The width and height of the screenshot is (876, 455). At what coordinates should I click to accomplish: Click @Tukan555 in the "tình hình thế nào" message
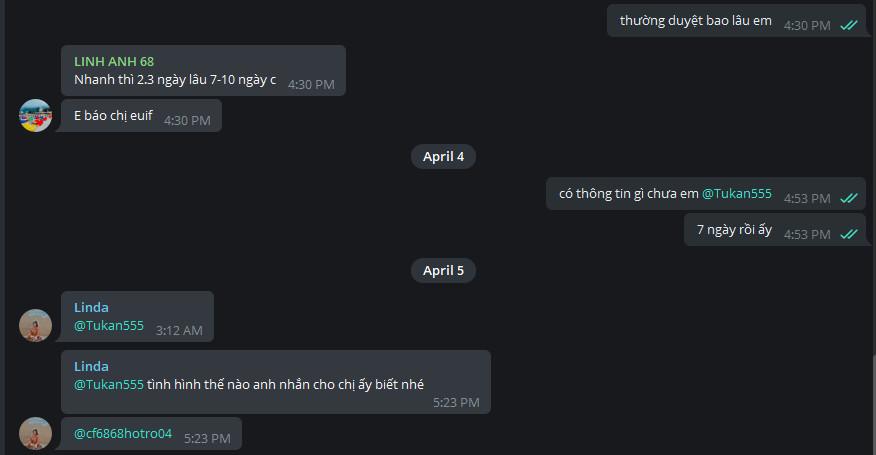[x=109, y=384]
